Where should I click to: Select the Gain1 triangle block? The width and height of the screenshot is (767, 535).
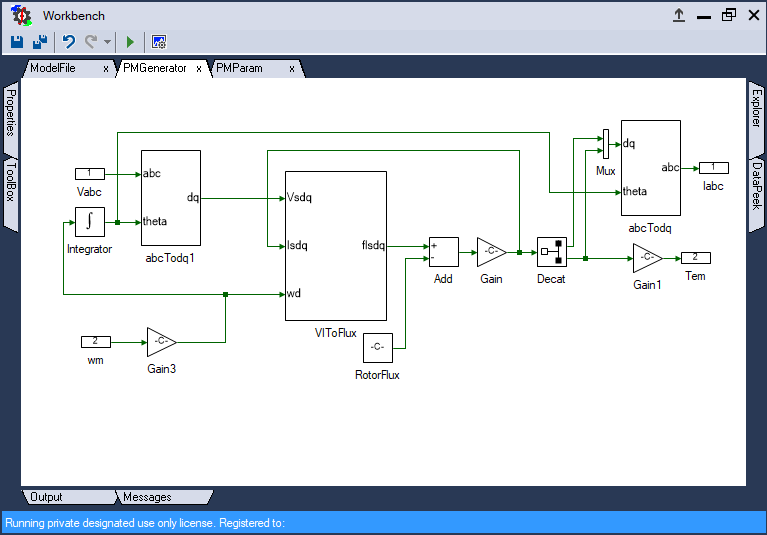click(x=648, y=258)
